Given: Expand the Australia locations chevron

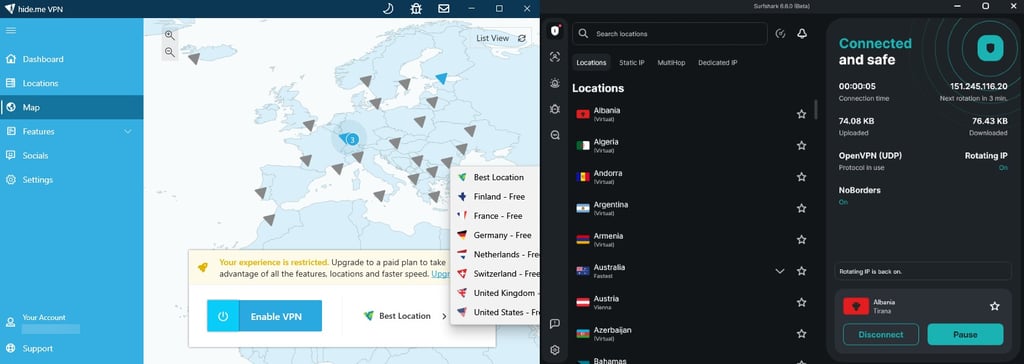Looking at the screenshot, I should click(x=780, y=271).
